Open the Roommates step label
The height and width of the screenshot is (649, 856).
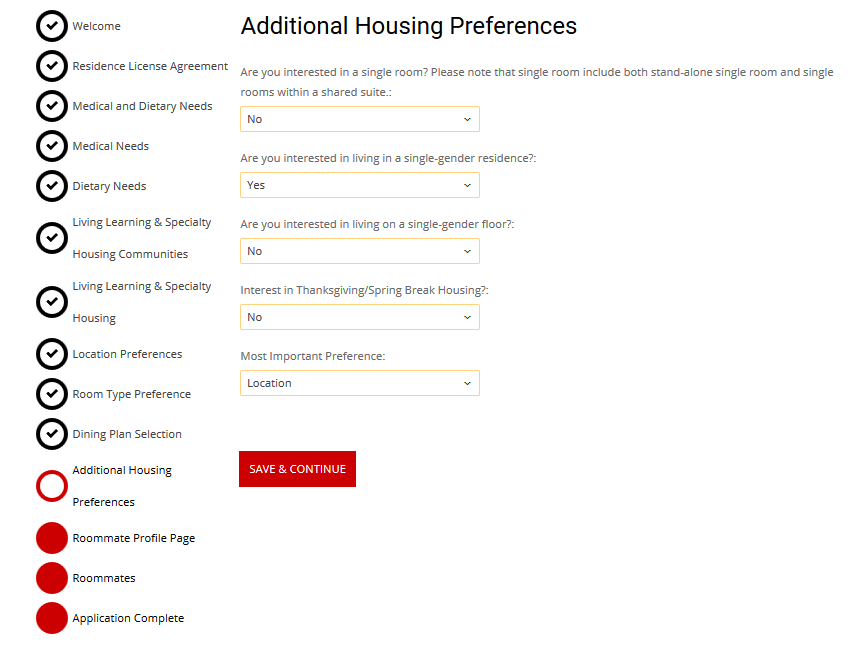tap(104, 578)
